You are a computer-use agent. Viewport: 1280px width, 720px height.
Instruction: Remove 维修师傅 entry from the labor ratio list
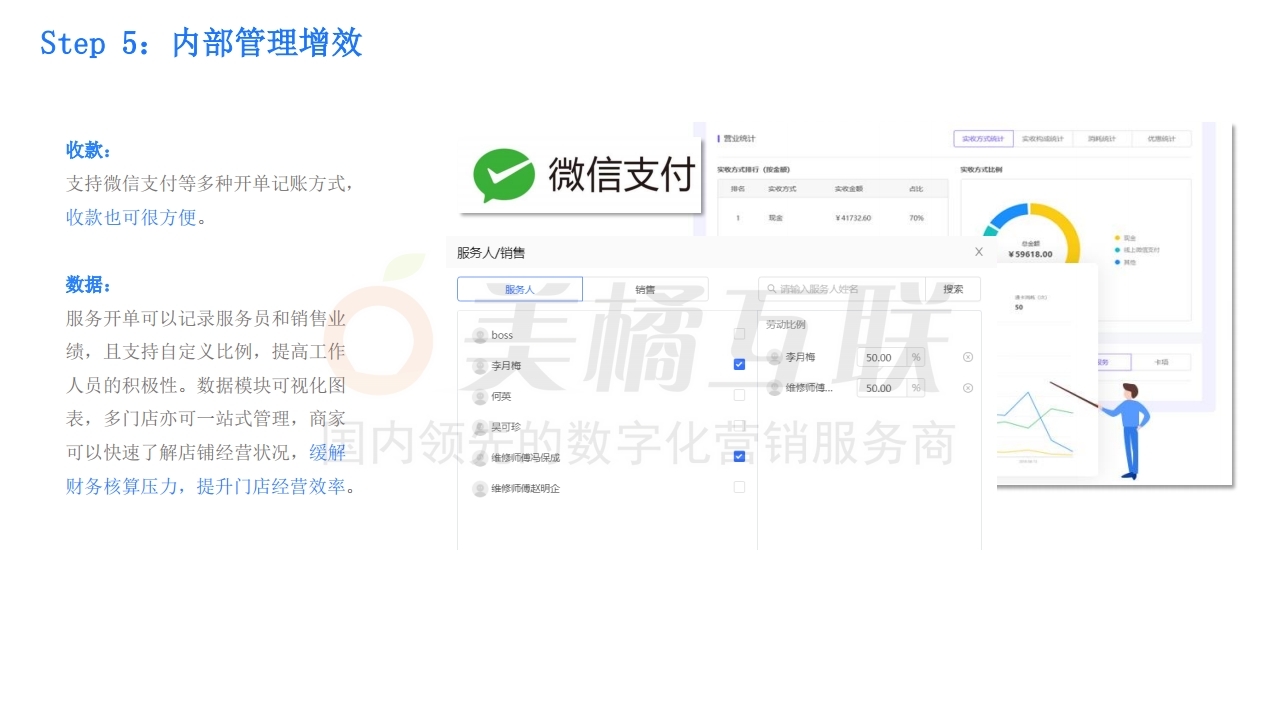967,388
